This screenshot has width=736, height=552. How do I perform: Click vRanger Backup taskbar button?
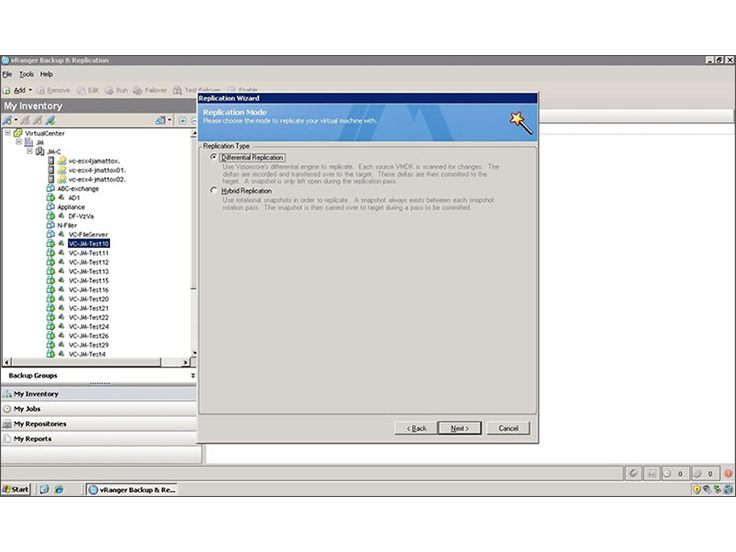tap(132, 490)
